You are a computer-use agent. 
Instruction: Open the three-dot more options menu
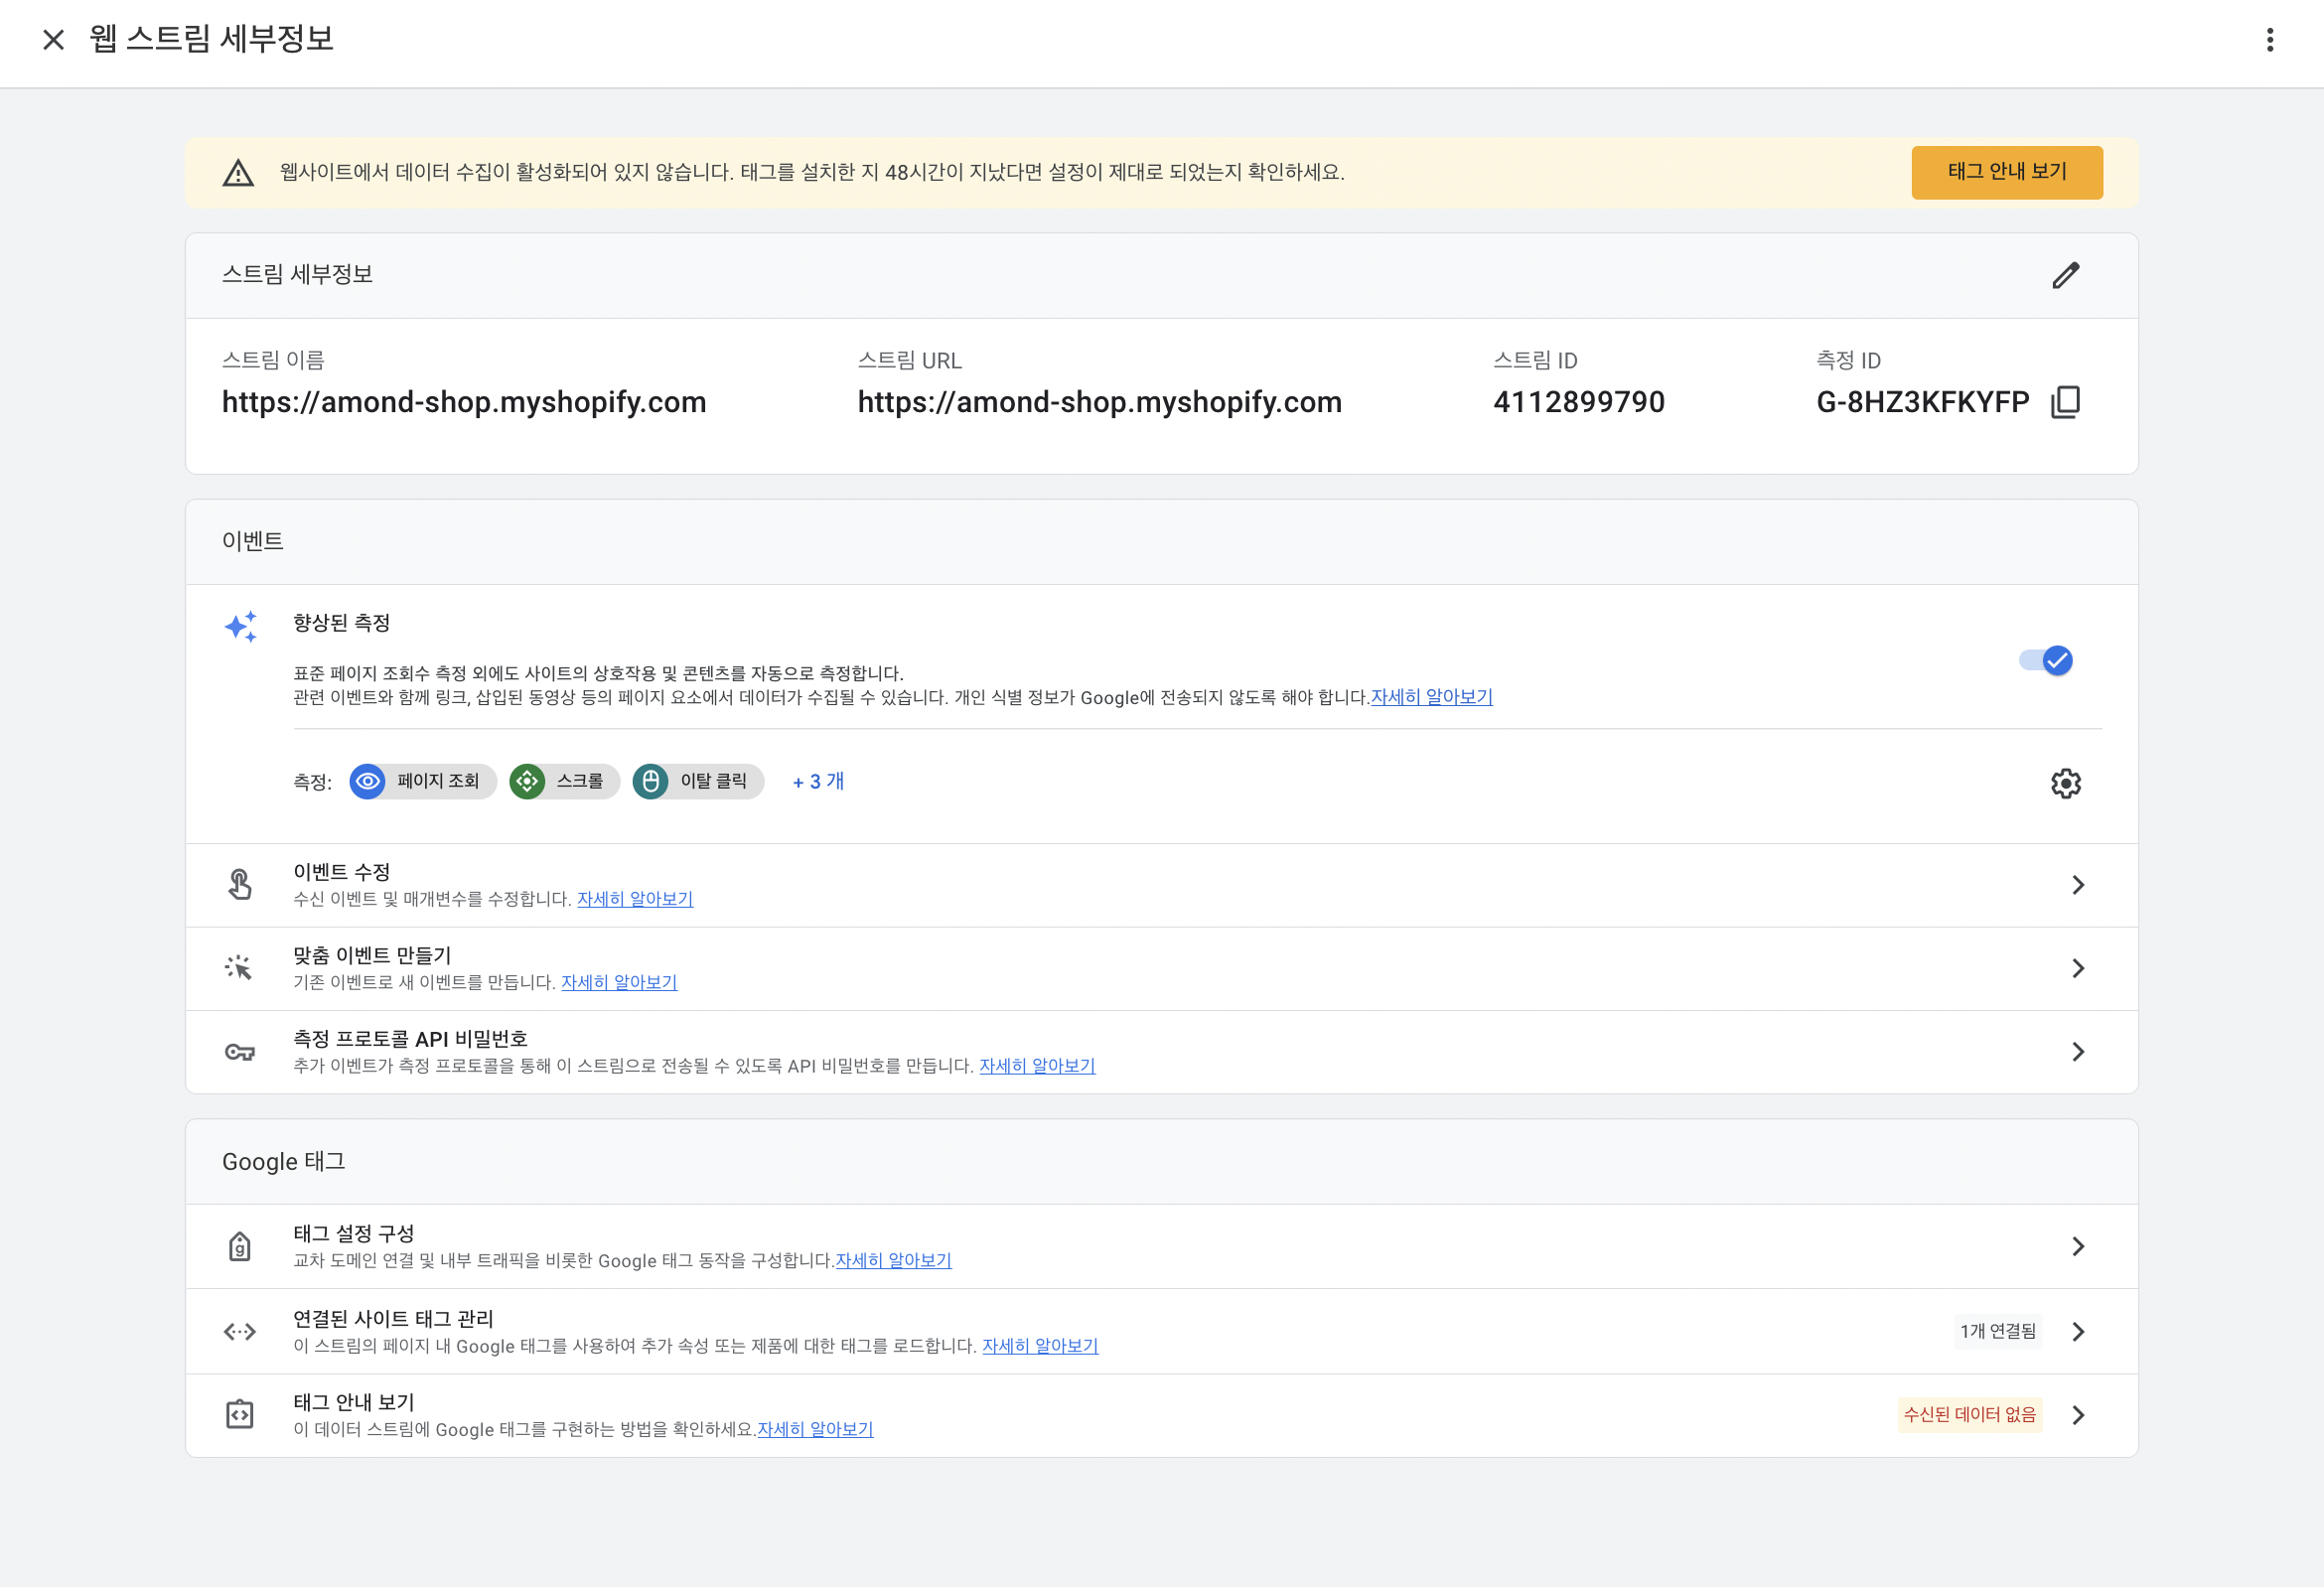tap(2269, 40)
